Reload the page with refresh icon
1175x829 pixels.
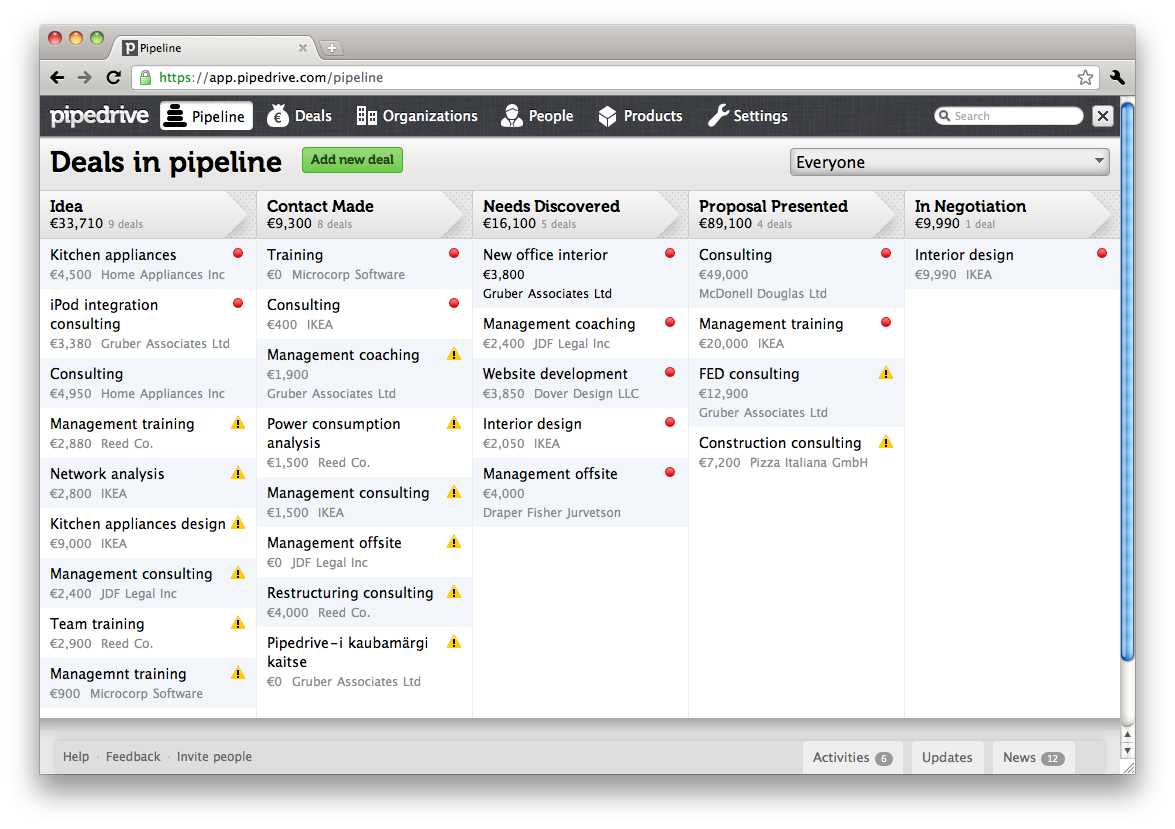113,77
